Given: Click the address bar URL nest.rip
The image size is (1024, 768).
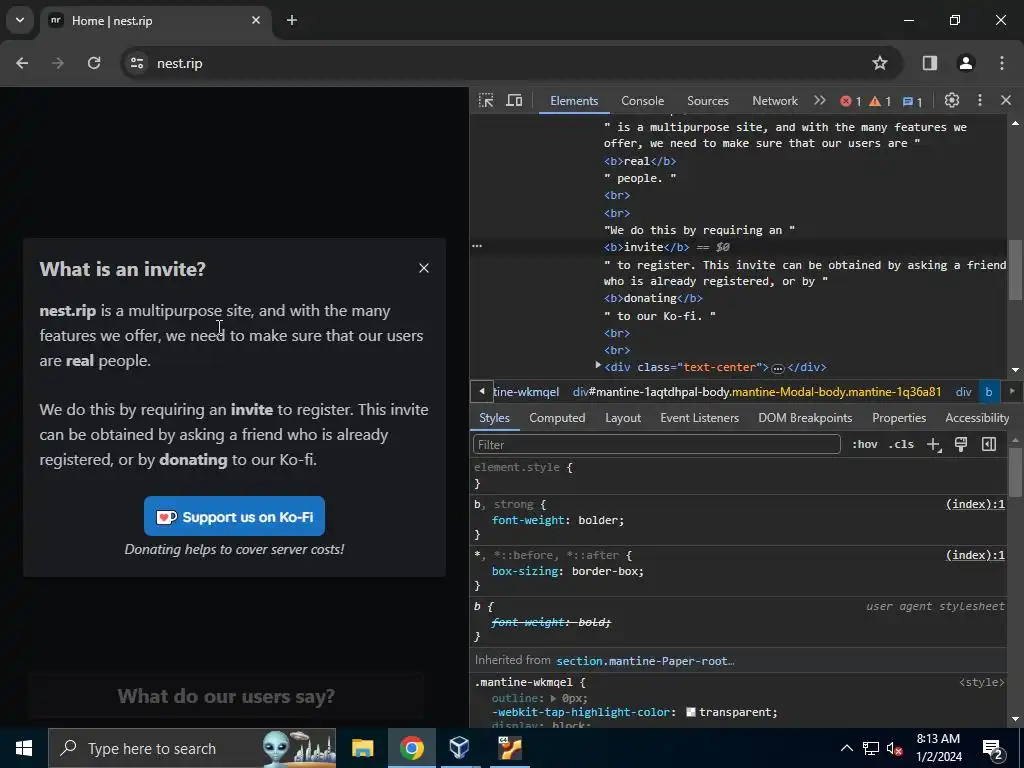Looking at the screenshot, I should [x=180, y=63].
